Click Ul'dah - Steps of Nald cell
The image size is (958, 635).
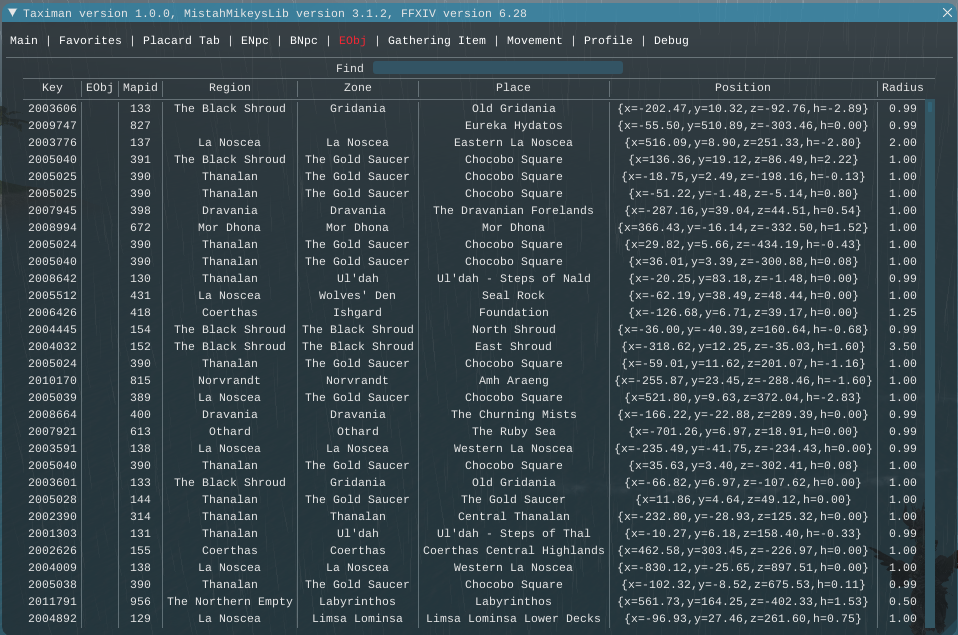pos(513,278)
